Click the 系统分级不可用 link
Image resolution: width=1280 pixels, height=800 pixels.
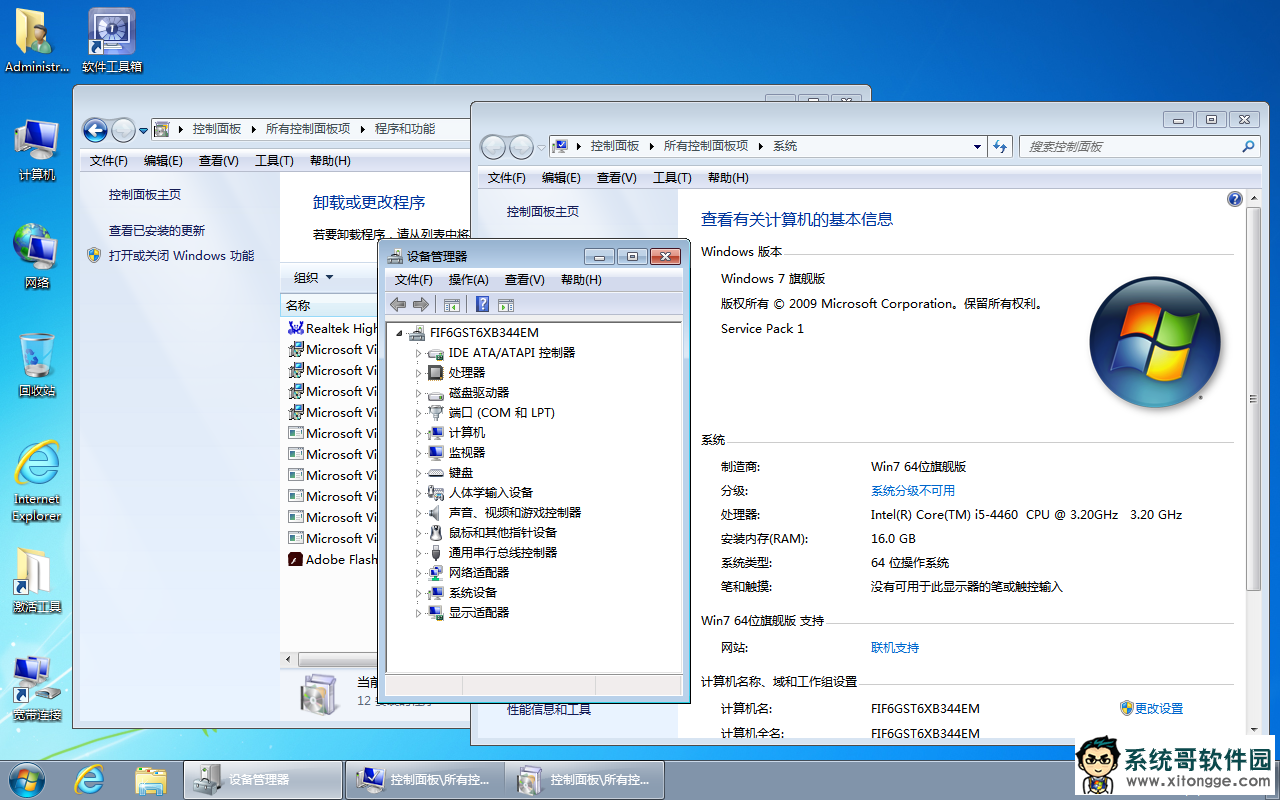pyautogui.click(x=913, y=491)
